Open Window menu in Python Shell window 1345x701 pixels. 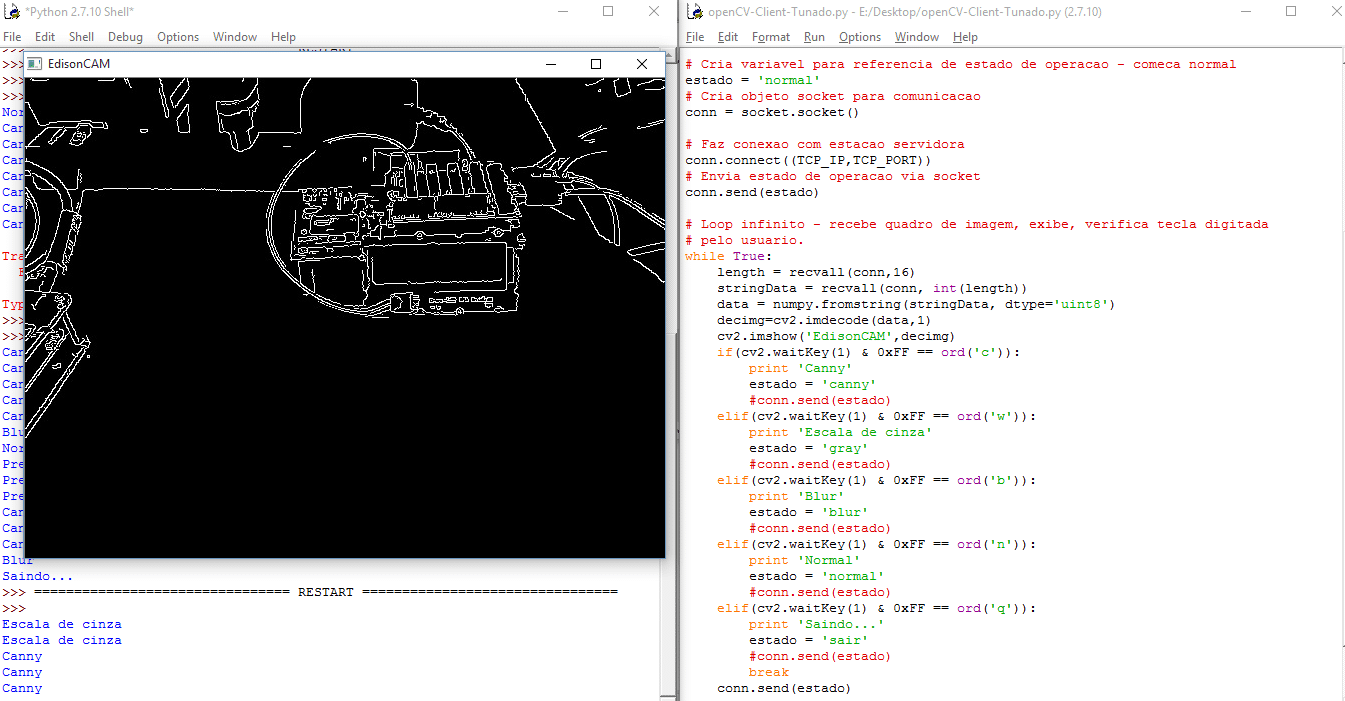coord(235,37)
